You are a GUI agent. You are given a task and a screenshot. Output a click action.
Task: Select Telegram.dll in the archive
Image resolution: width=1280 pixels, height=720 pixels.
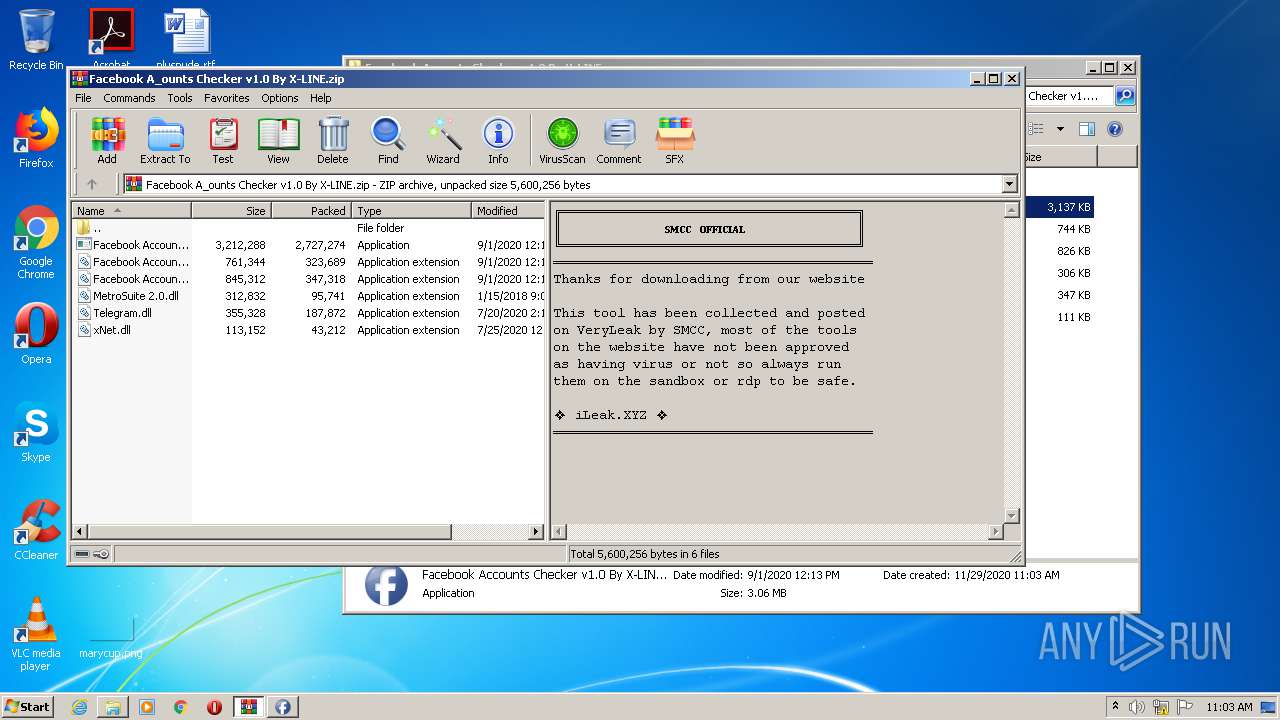point(308,313)
